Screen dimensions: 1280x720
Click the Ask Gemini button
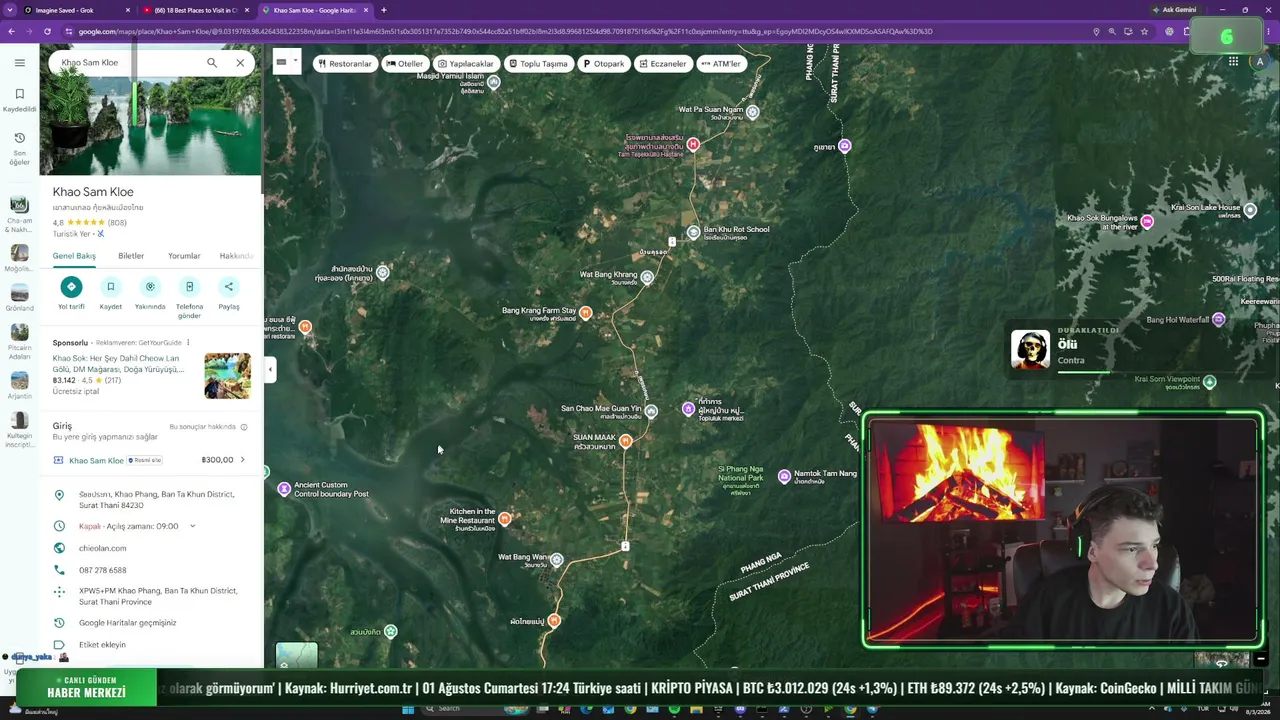(x=1174, y=10)
